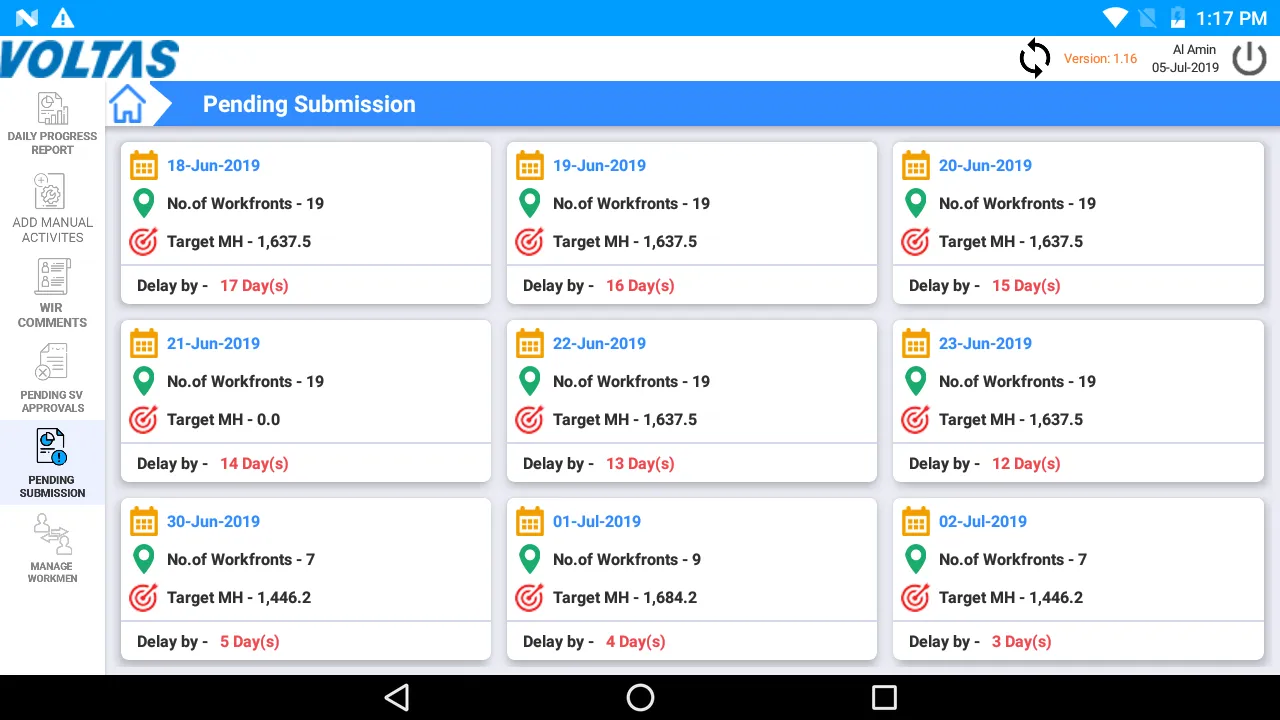Open the 22-Jun-2019 date link
Screen dimensions: 1280x720
point(599,344)
